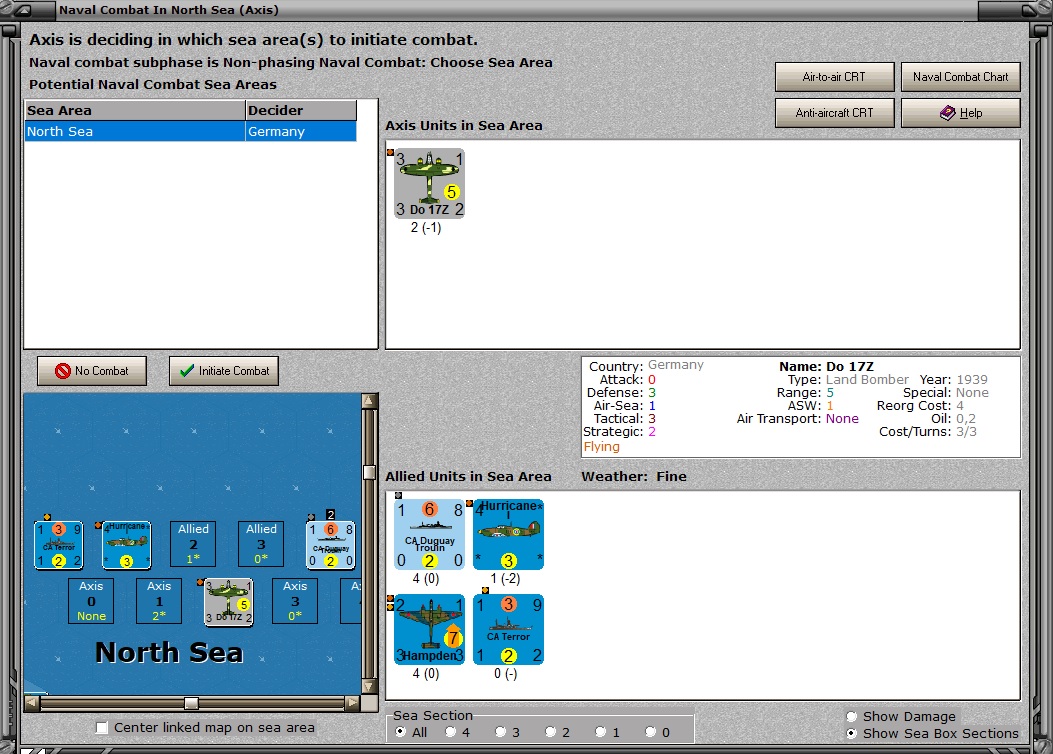This screenshot has width=1053, height=754.
Task: Click the 4 (0) value under Hampden
Action: [x=426, y=674]
